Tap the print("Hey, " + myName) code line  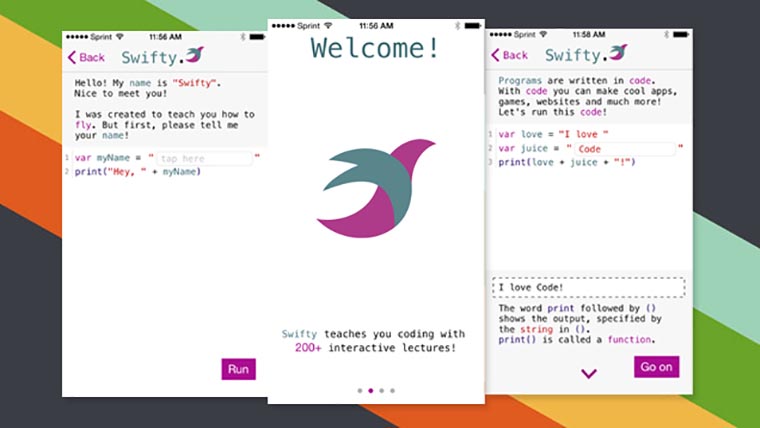(x=138, y=172)
